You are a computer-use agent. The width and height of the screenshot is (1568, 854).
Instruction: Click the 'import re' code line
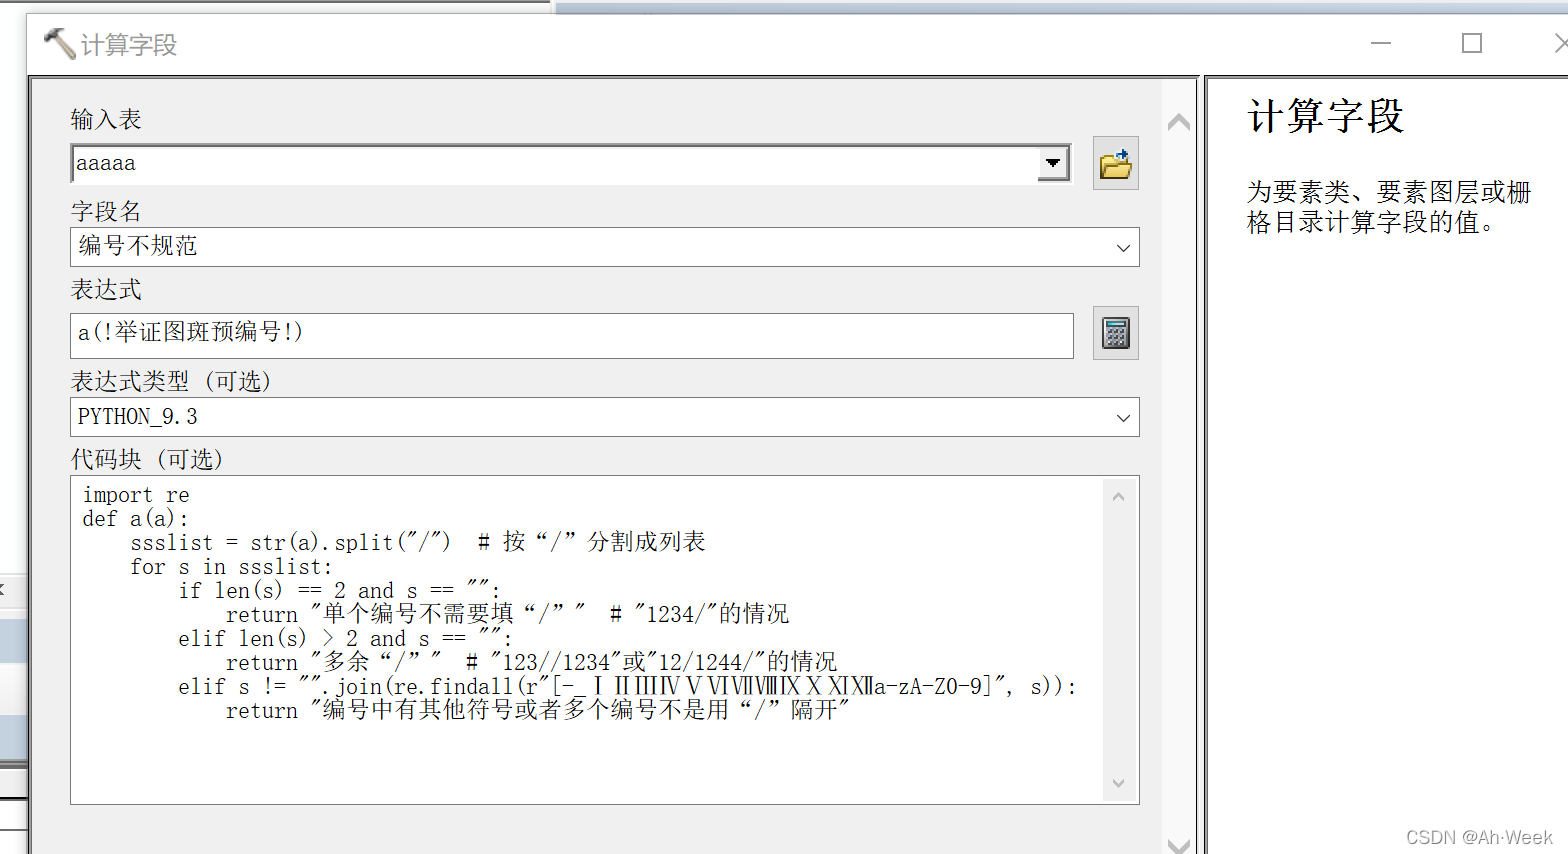(x=136, y=495)
